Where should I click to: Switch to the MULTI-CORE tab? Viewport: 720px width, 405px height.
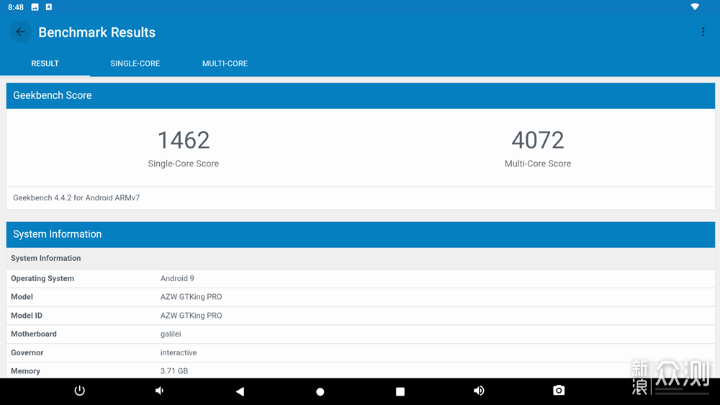[x=225, y=63]
